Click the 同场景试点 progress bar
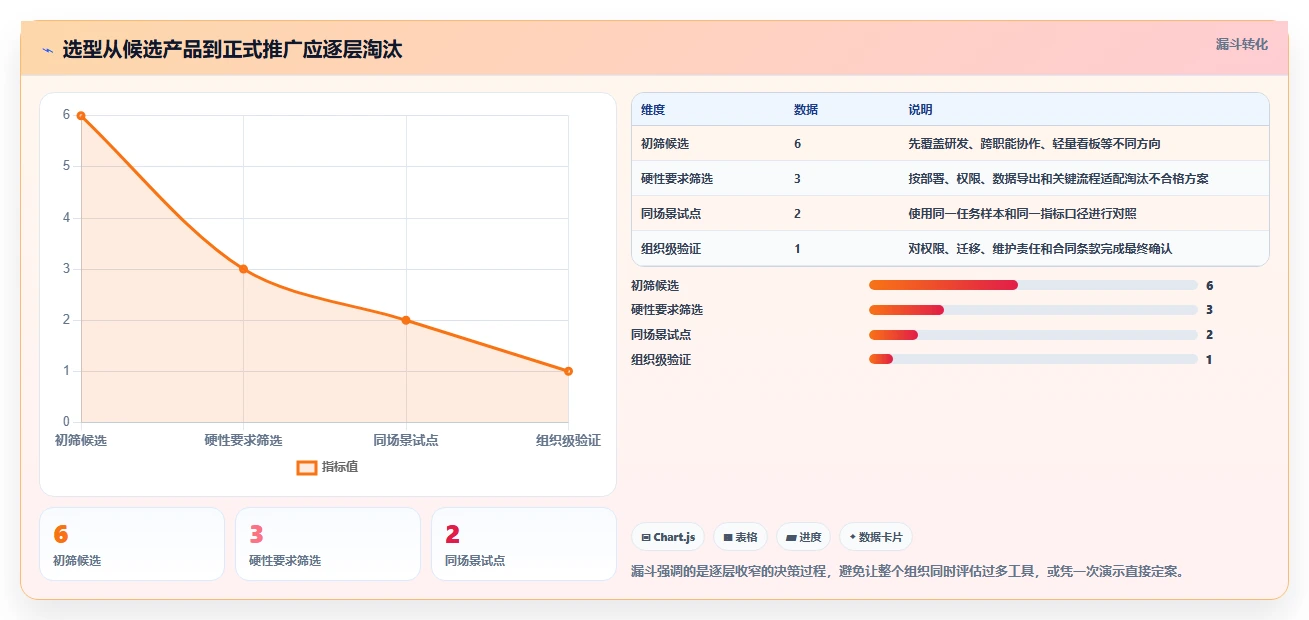1309x620 pixels. pos(1033,335)
